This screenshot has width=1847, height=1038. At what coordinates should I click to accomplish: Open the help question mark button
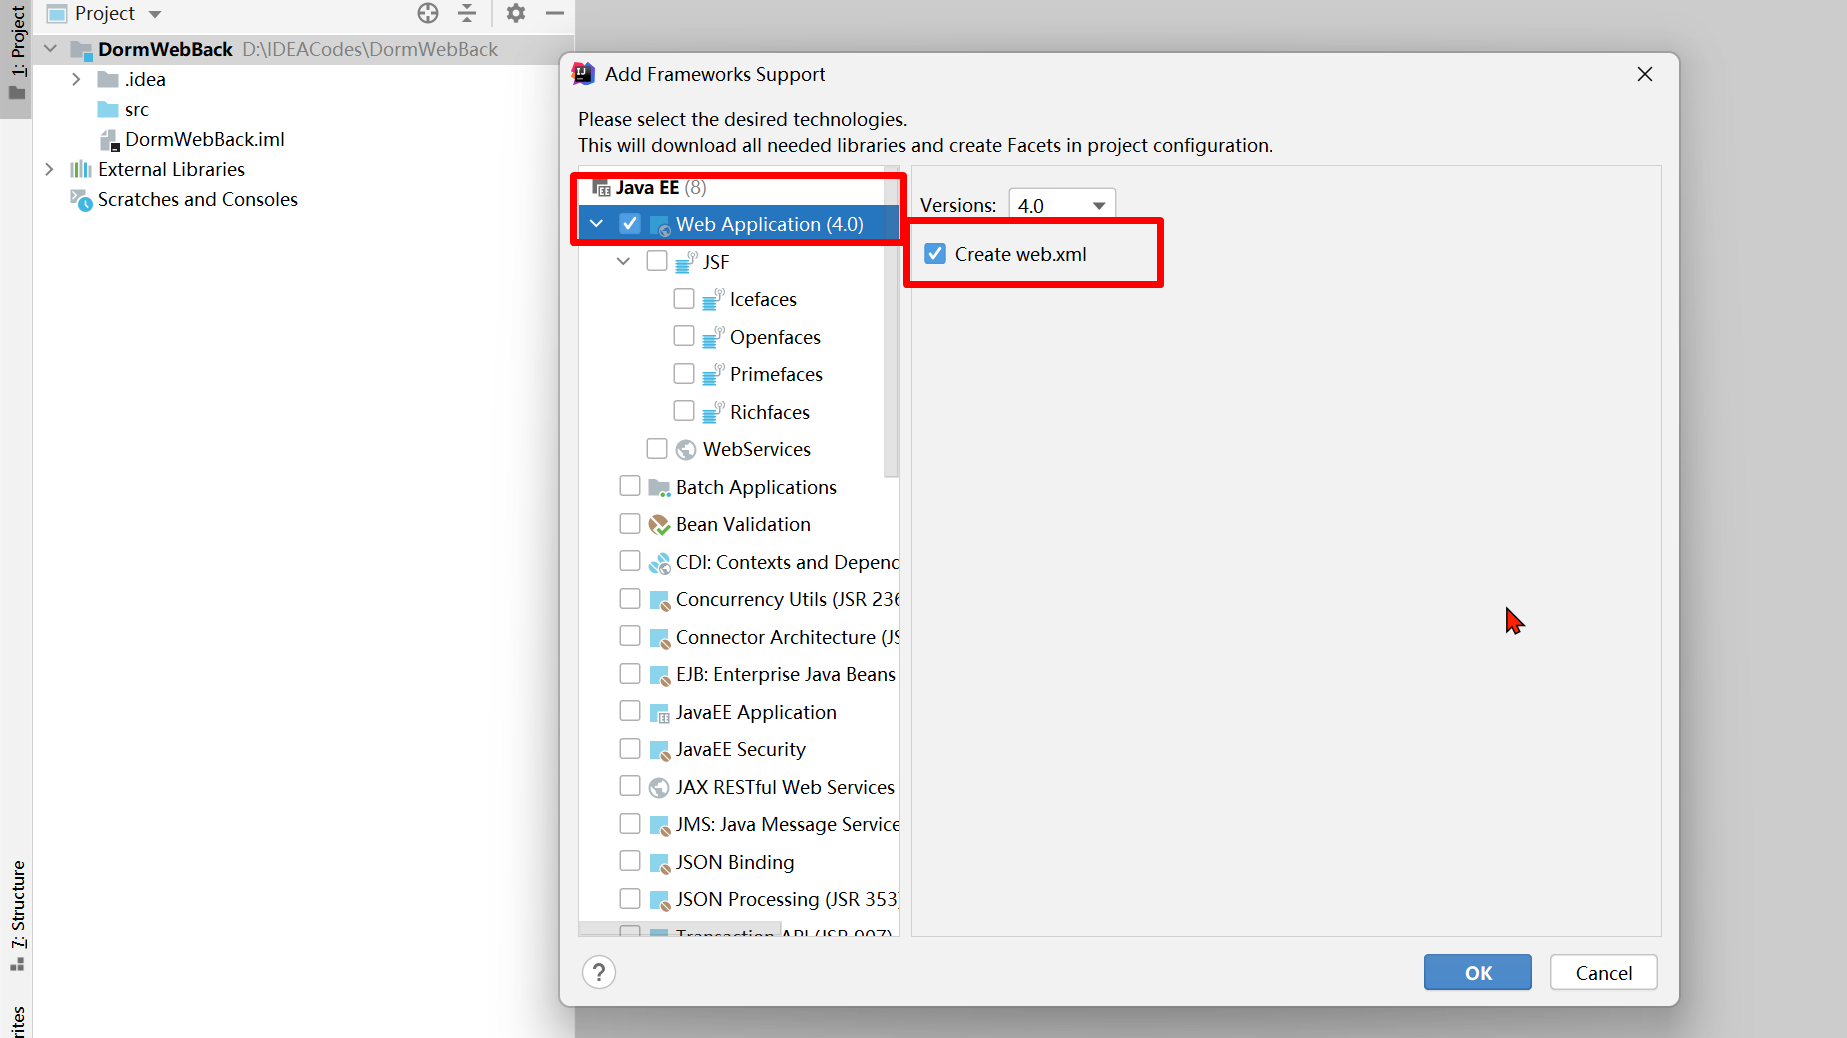[x=599, y=972]
